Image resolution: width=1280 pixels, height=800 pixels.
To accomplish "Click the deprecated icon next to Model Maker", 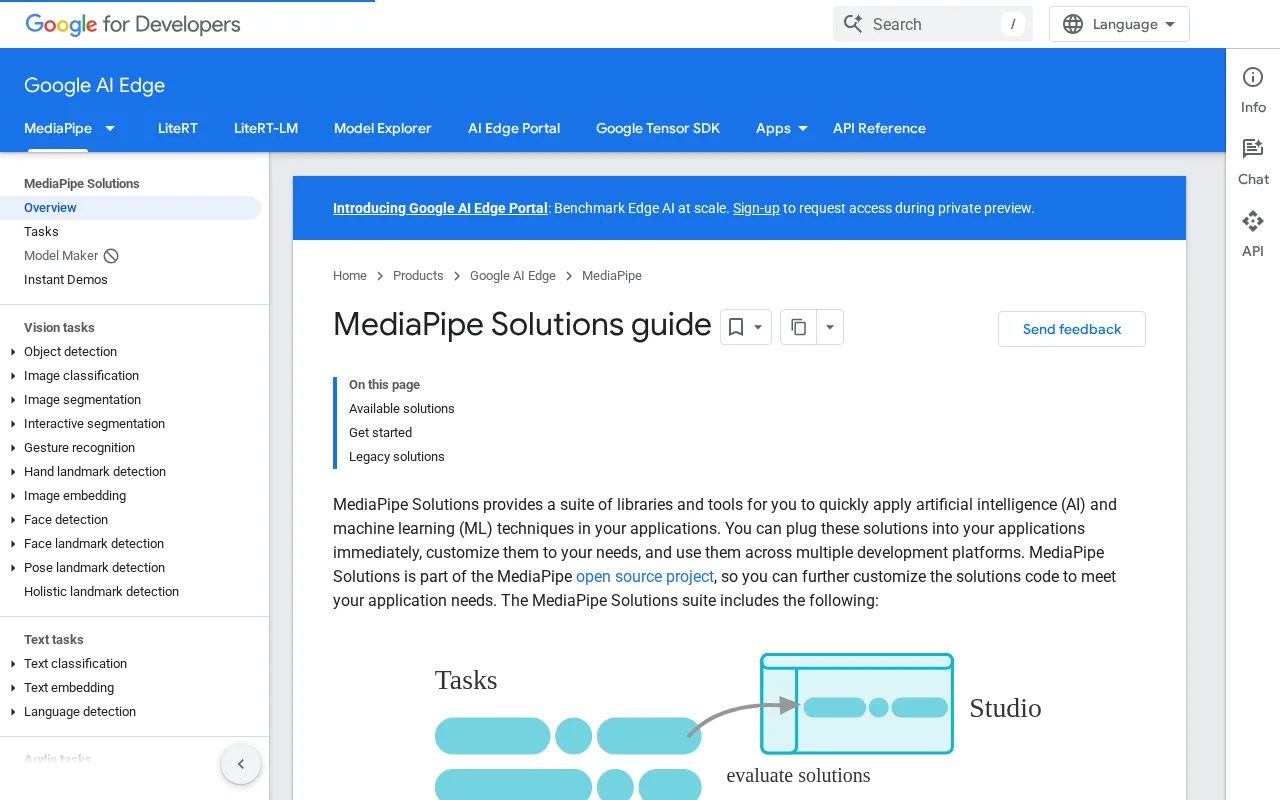I will 111,256.
